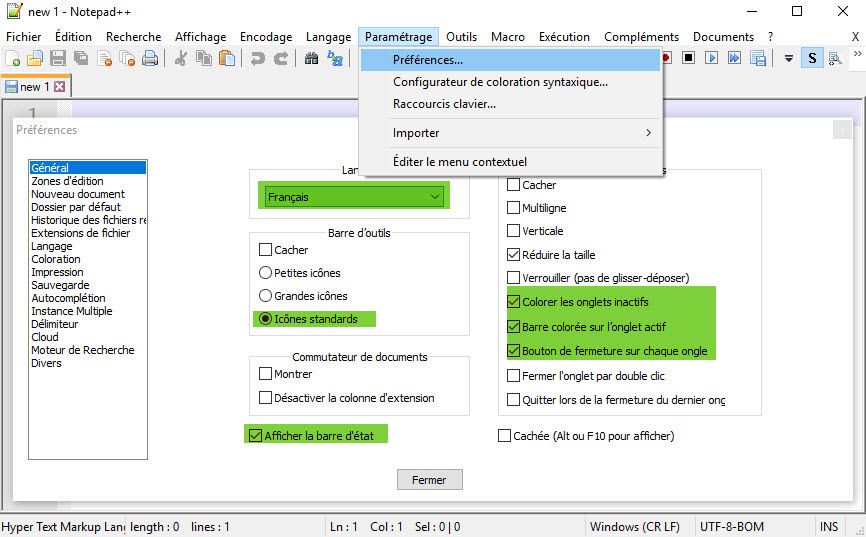Image resolution: width=866 pixels, height=537 pixels.
Task: Click the Replace toolbar icon
Action: point(335,58)
